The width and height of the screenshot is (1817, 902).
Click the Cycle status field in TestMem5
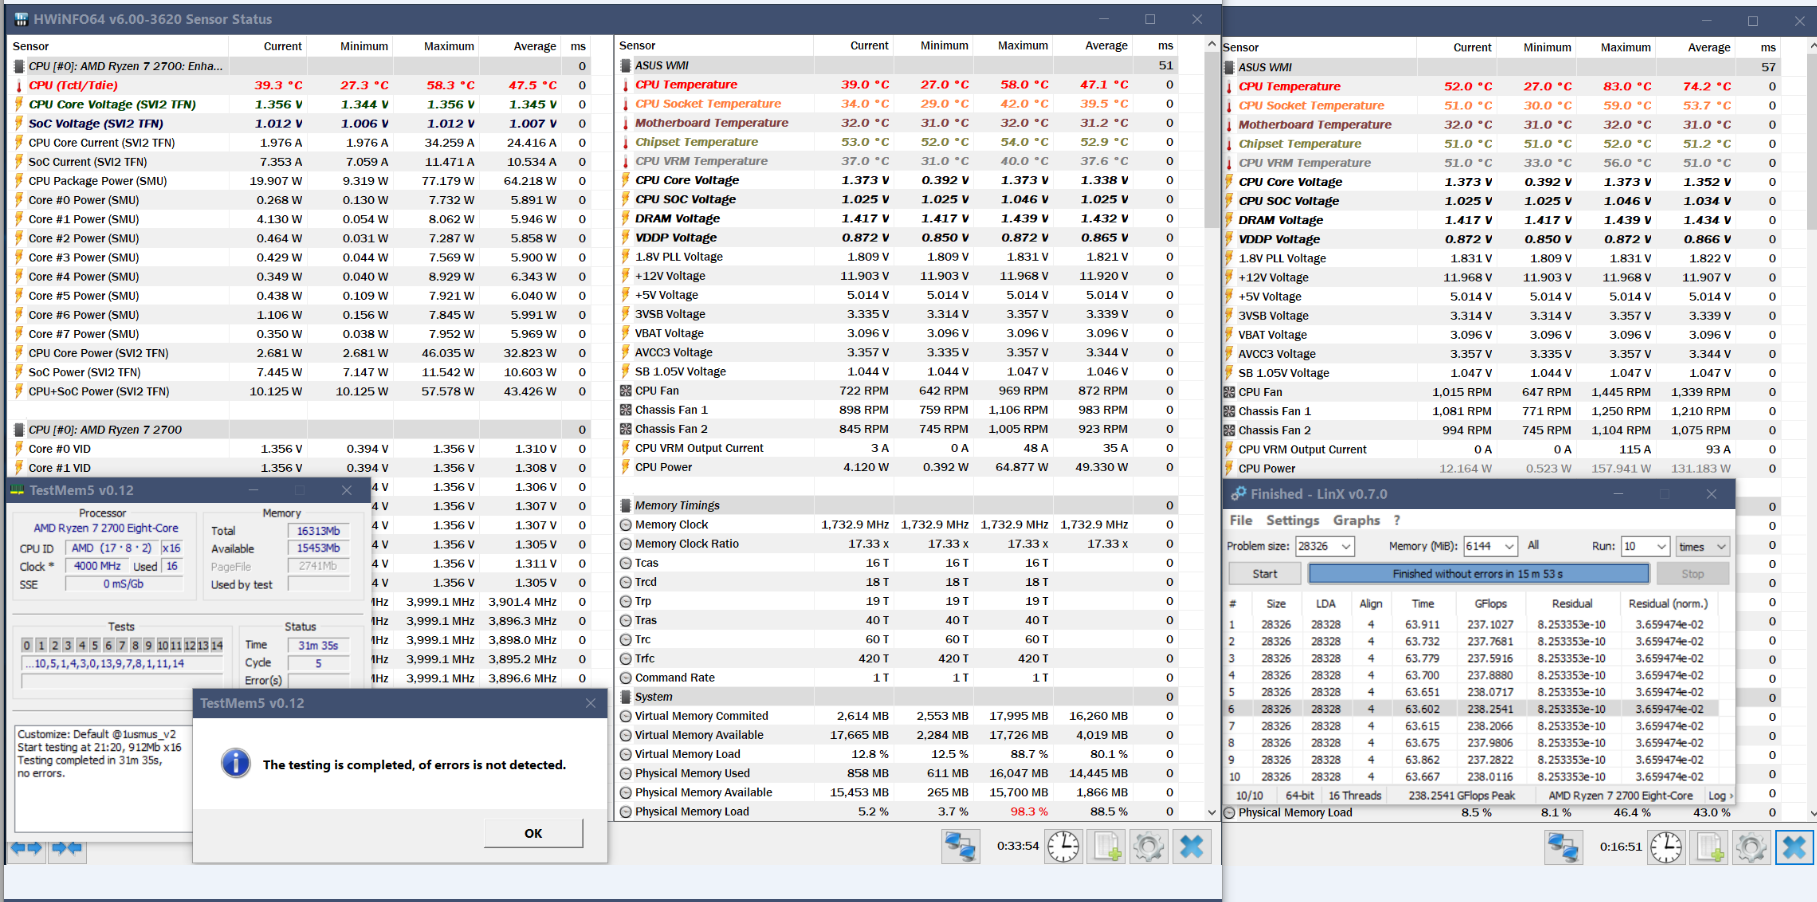coord(318,663)
